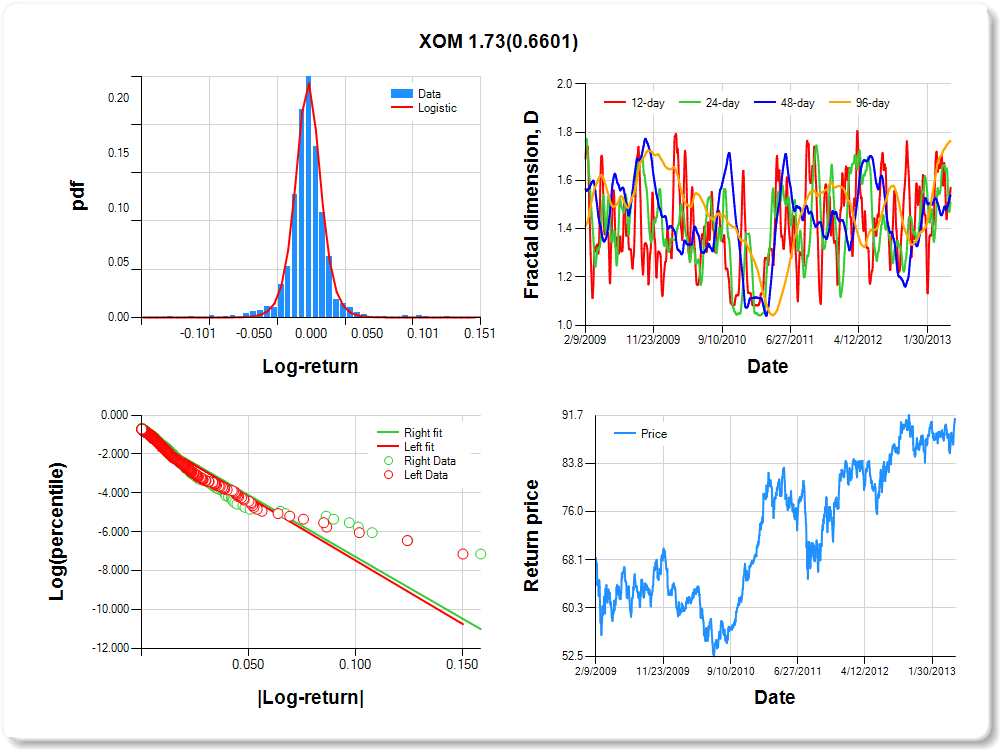Click the rightmost red circle in tail plot
The height and width of the screenshot is (750, 1000).
[x=462, y=554]
